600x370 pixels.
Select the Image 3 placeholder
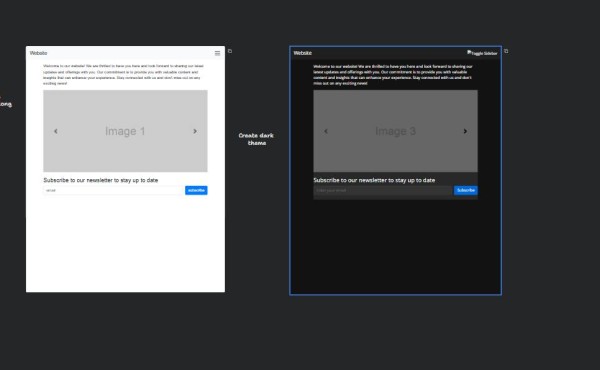tap(395, 131)
